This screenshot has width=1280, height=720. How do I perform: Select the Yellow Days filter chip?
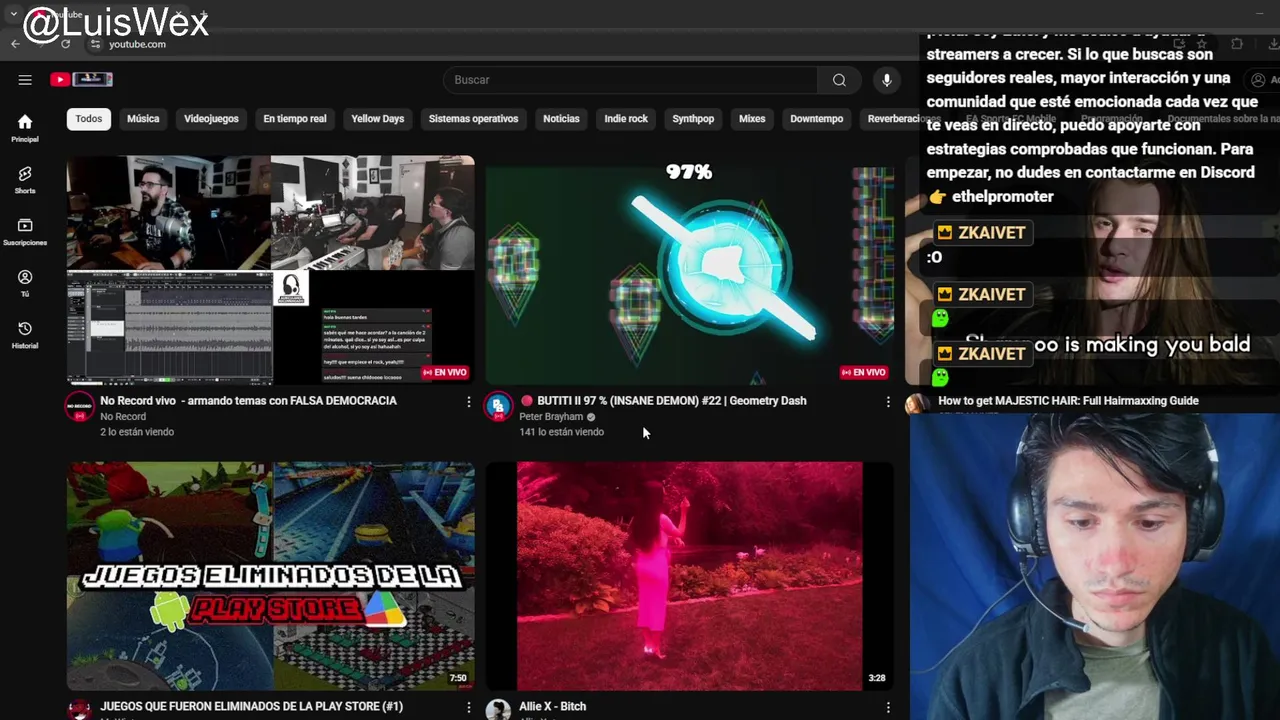click(x=378, y=119)
